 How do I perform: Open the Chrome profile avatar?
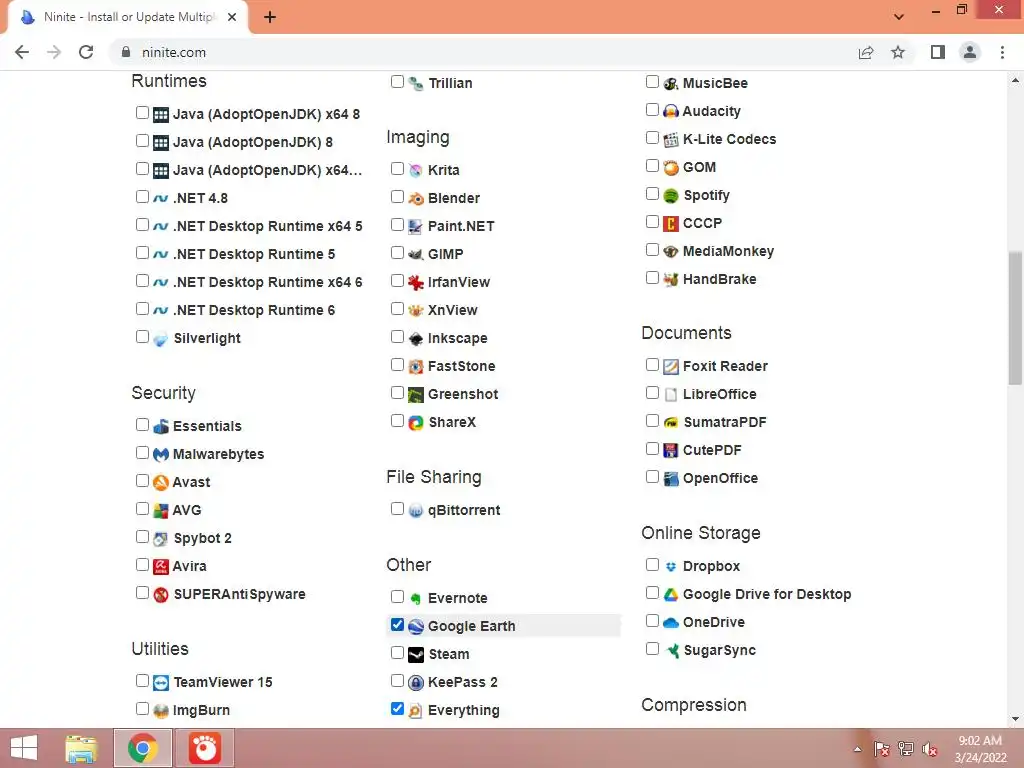970,52
